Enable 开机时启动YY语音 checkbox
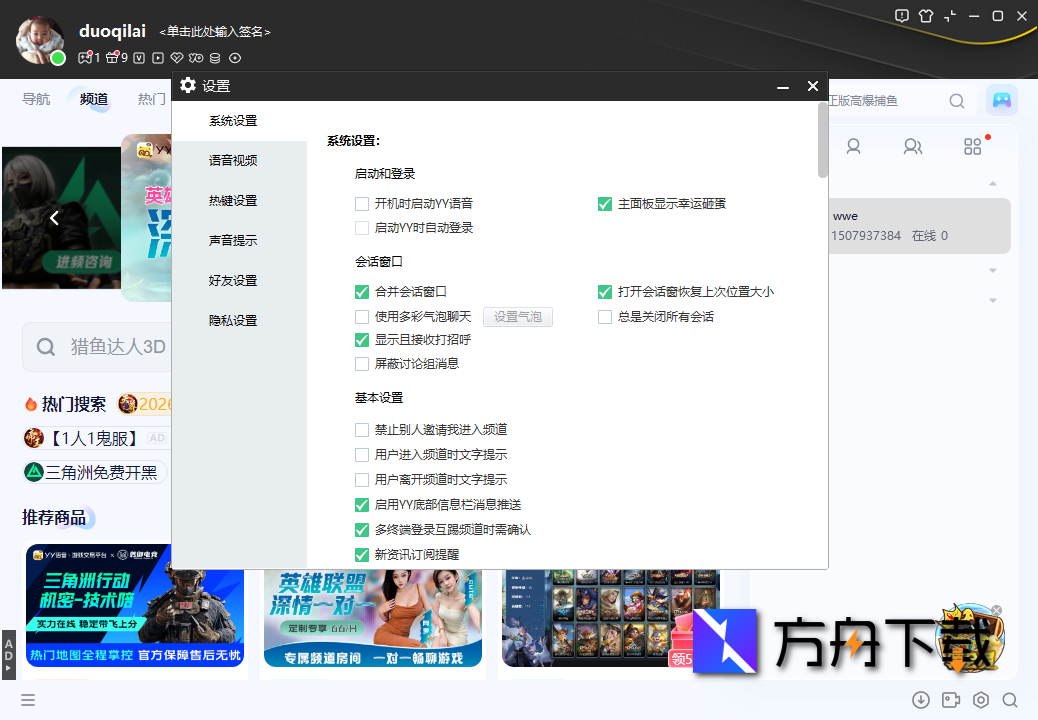Screen dimensions: 1038x720 click(361, 203)
